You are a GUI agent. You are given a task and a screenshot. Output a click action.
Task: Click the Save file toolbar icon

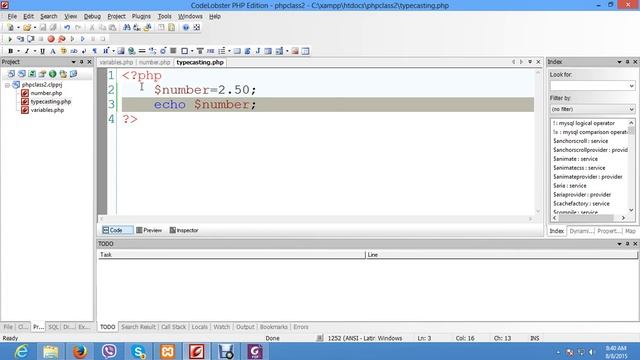click(43, 27)
